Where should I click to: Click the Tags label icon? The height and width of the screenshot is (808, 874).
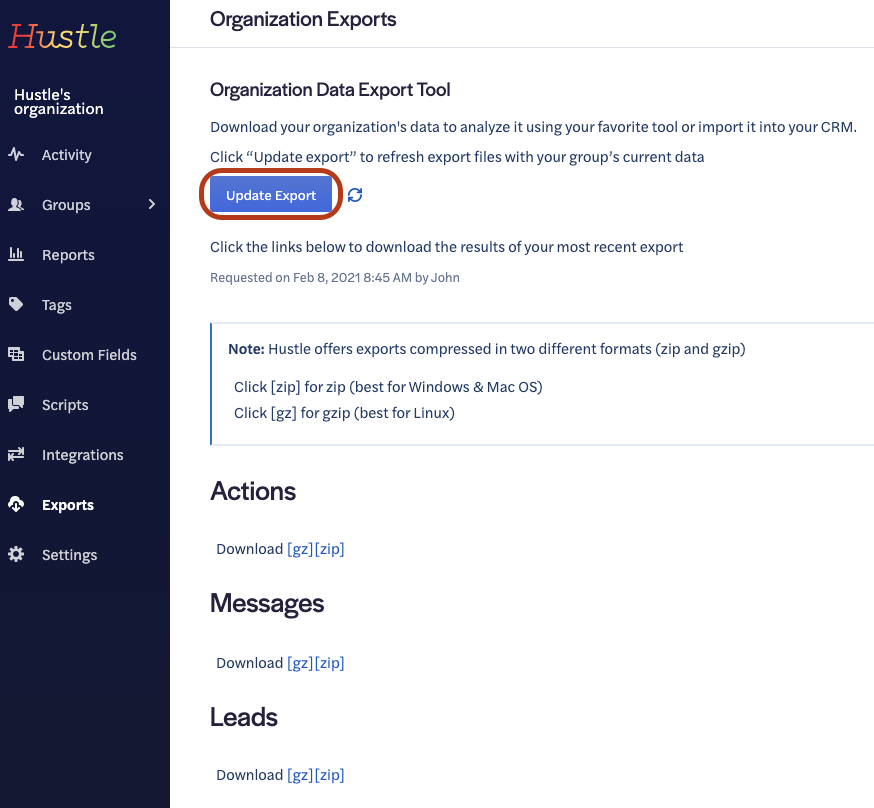pyautogui.click(x=16, y=305)
